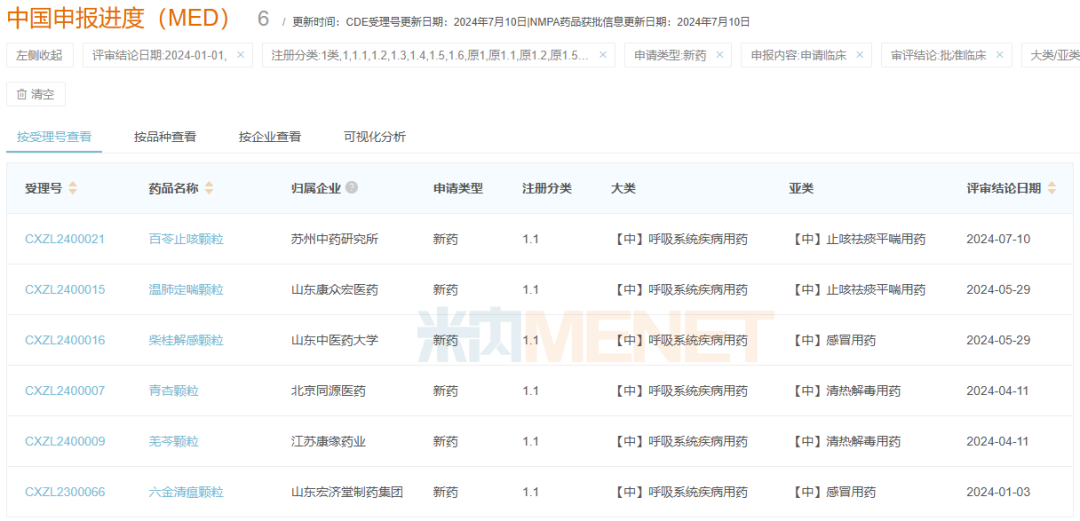The width and height of the screenshot is (1080, 521).
Task: Sort by 受理号 column arrows
Action: pyautogui.click(x=73, y=188)
